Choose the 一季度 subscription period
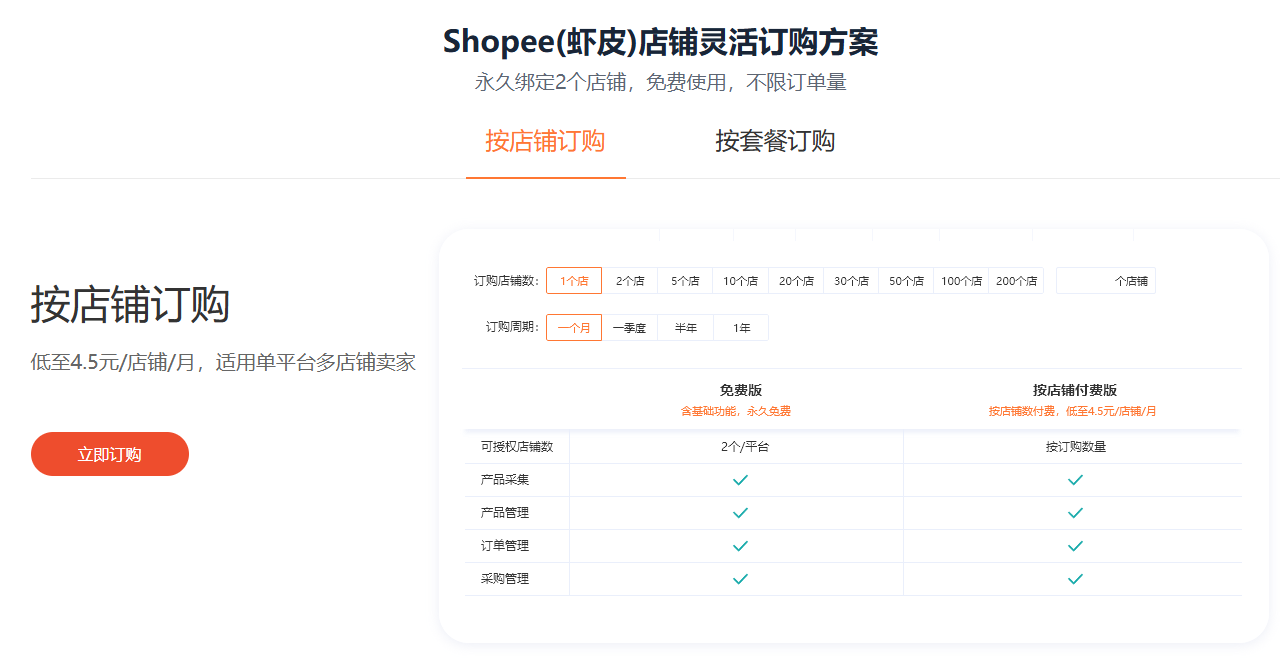This screenshot has height=658, width=1280. (x=629, y=328)
